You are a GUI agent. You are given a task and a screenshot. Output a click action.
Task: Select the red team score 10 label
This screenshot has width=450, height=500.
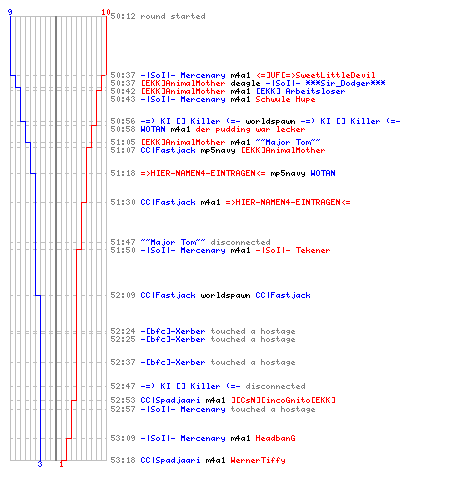coord(106,12)
